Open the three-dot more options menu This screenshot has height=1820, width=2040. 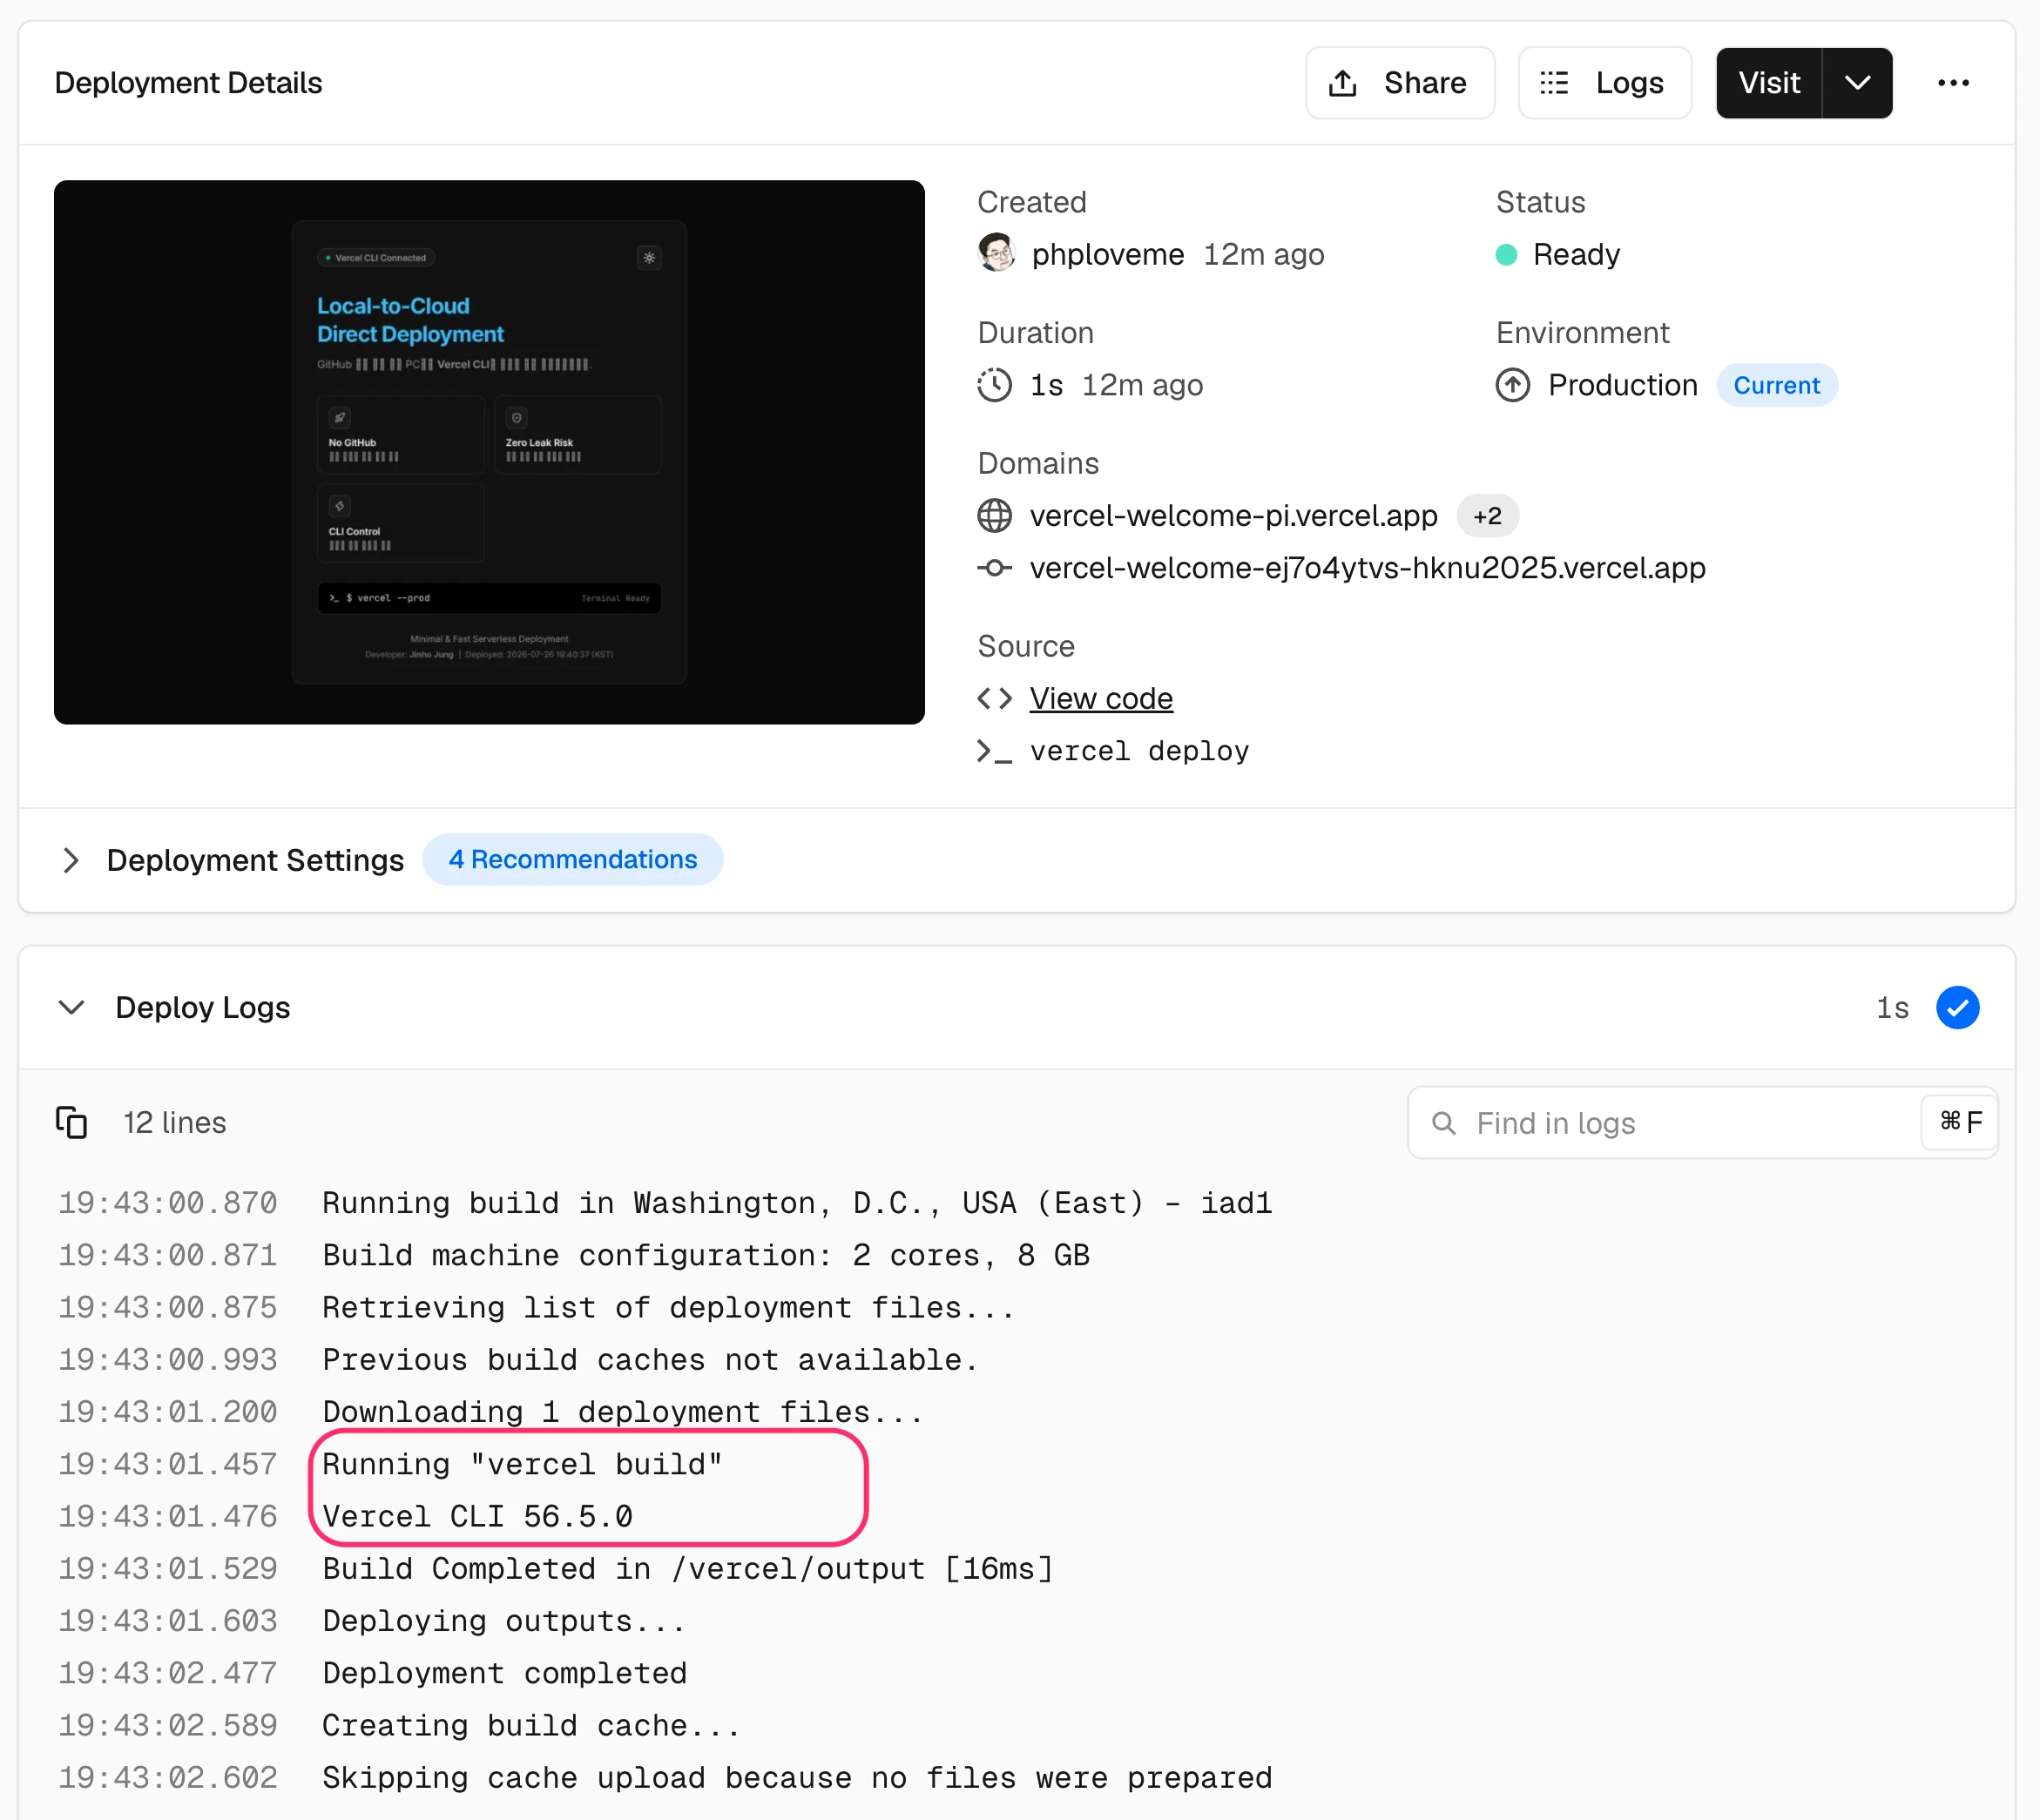coord(1953,83)
